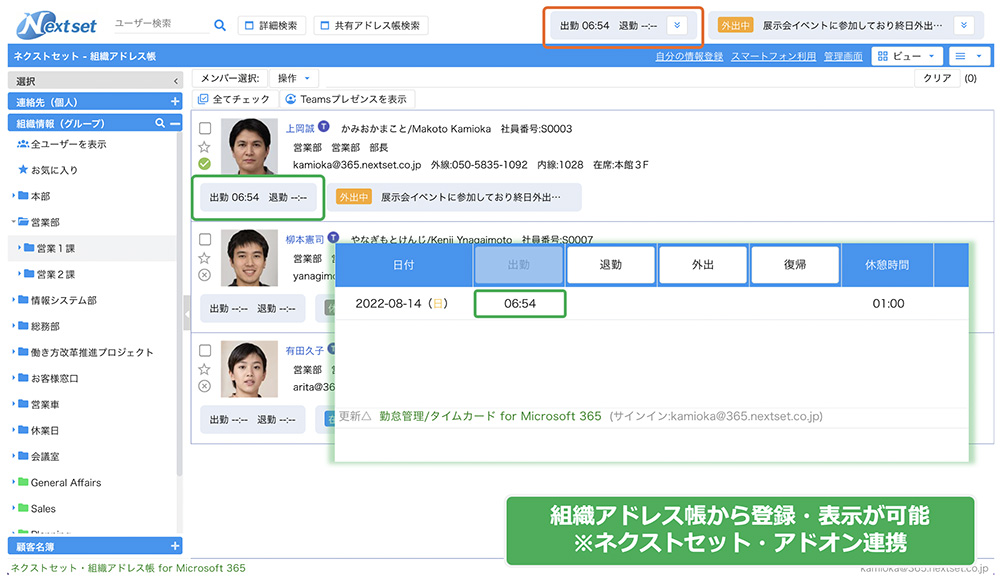
Task: Open 働き方改革推進プロジェクト folder
Action: pyautogui.click(x=92, y=352)
